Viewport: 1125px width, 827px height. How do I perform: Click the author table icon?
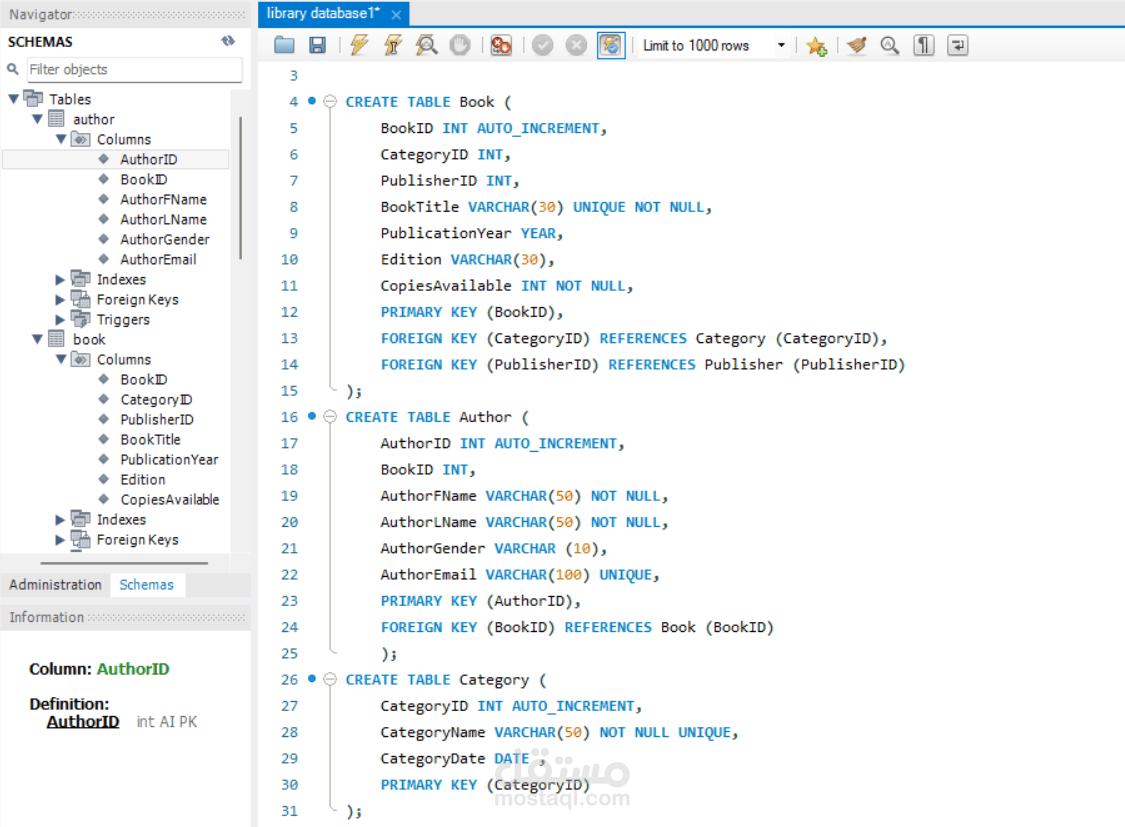click(56, 118)
